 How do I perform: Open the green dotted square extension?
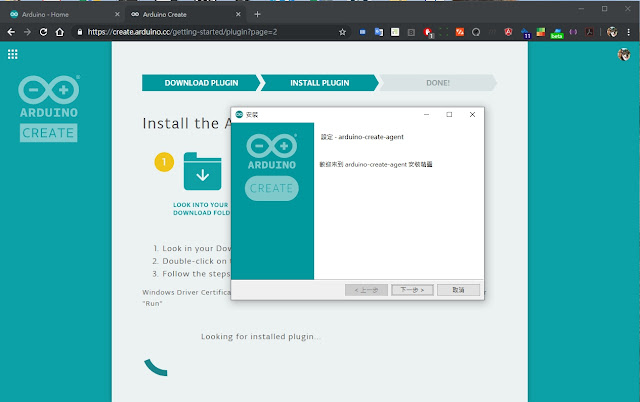click(444, 32)
